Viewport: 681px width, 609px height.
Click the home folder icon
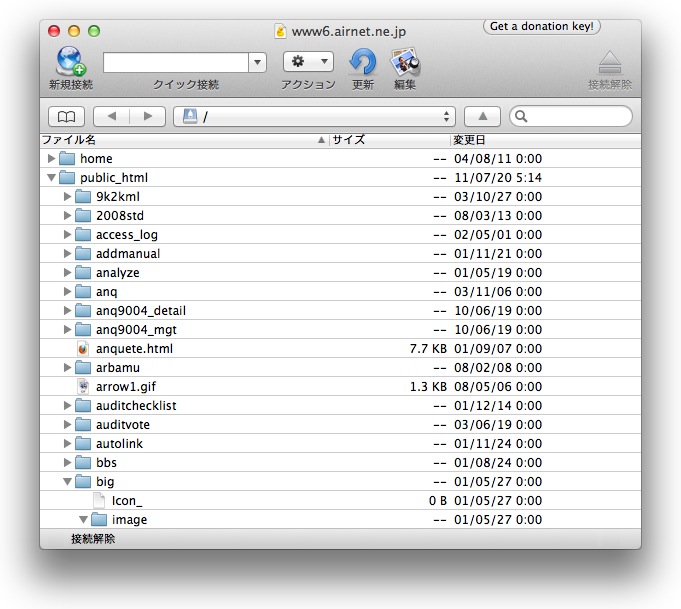pos(67,159)
